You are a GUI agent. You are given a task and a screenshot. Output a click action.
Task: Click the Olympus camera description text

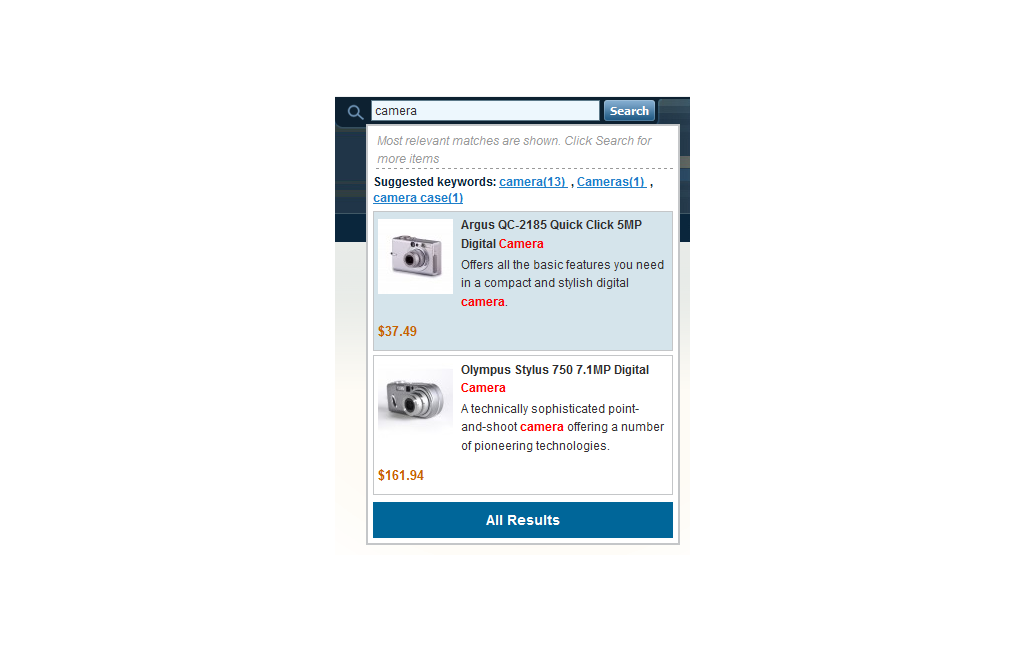click(562, 427)
